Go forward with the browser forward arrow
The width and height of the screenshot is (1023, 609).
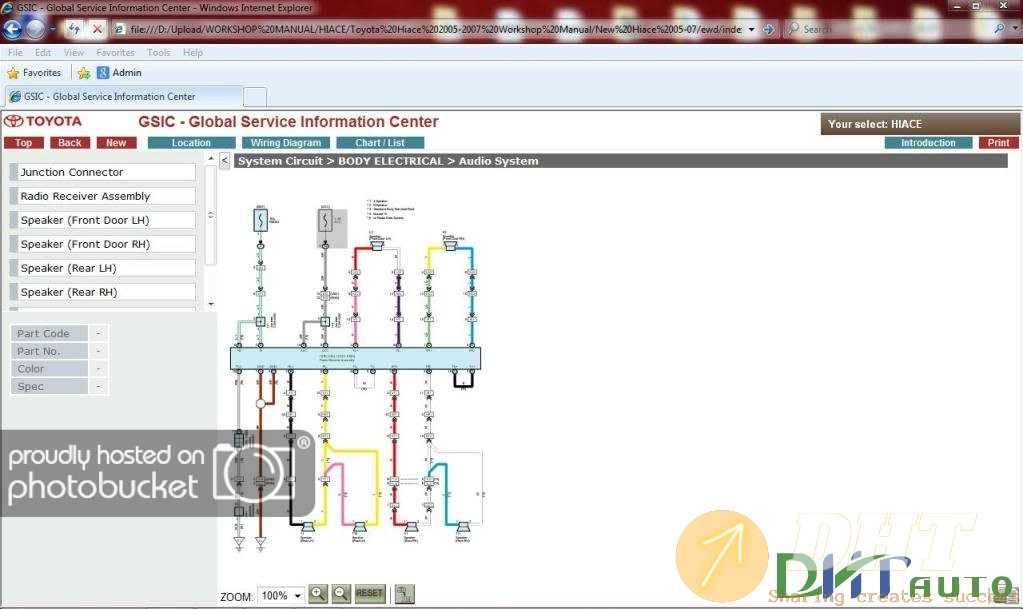[35, 29]
